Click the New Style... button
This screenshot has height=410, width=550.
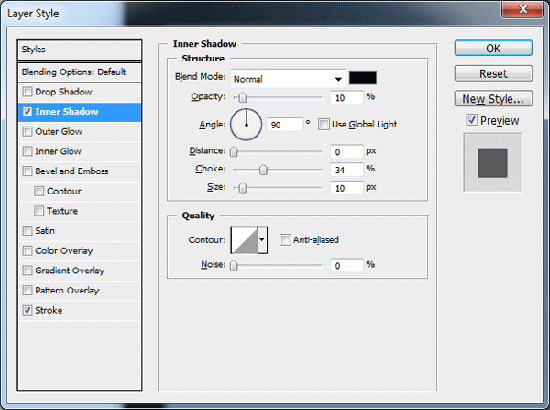coord(494,99)
